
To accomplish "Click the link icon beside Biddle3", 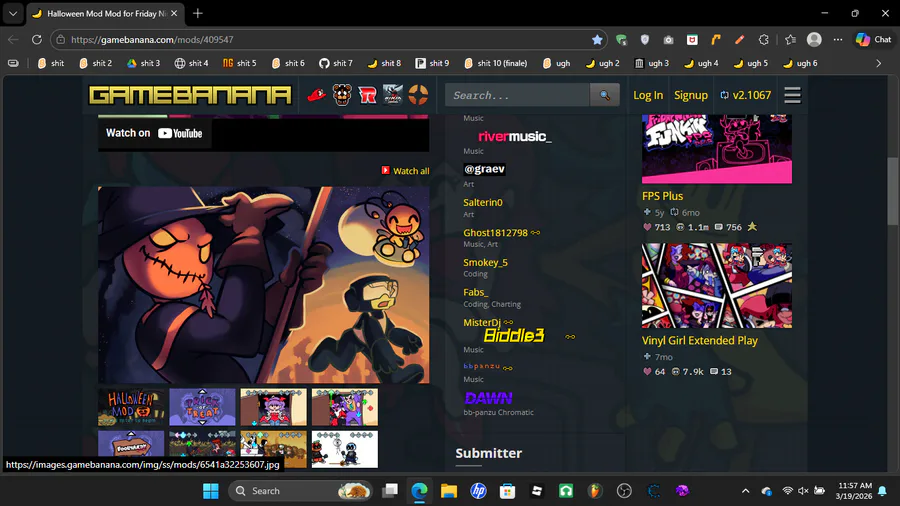I will click(570, 337).
